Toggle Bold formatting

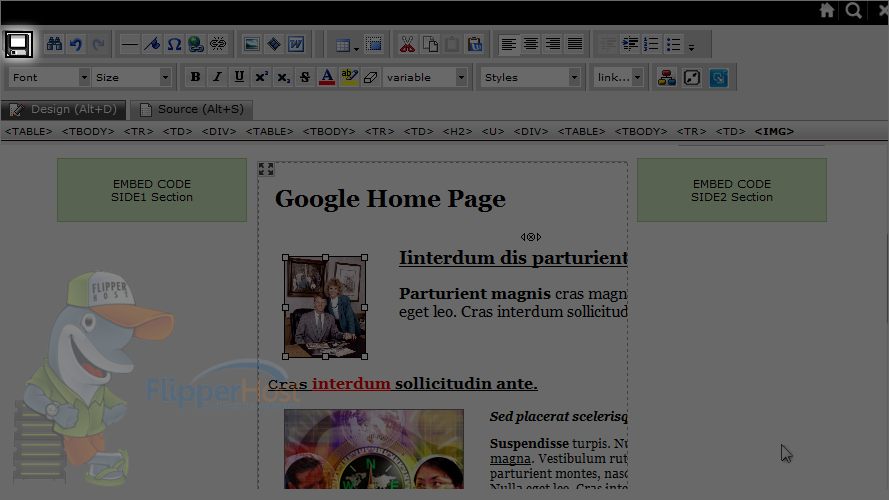[x=195, y=77]
